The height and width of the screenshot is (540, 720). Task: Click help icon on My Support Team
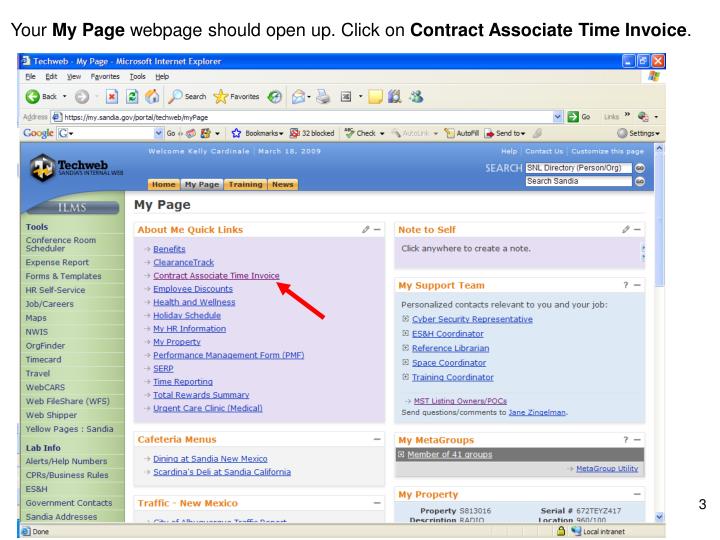[x=625, y=285]
